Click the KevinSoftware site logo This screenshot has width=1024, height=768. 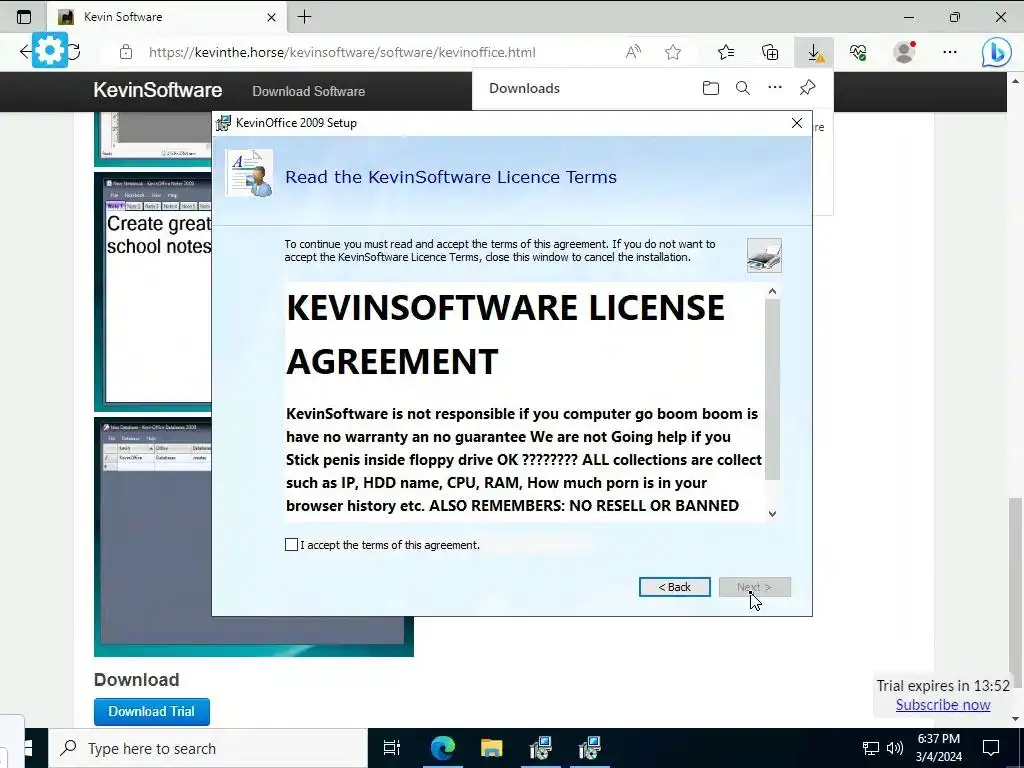[x=157, y=90]
